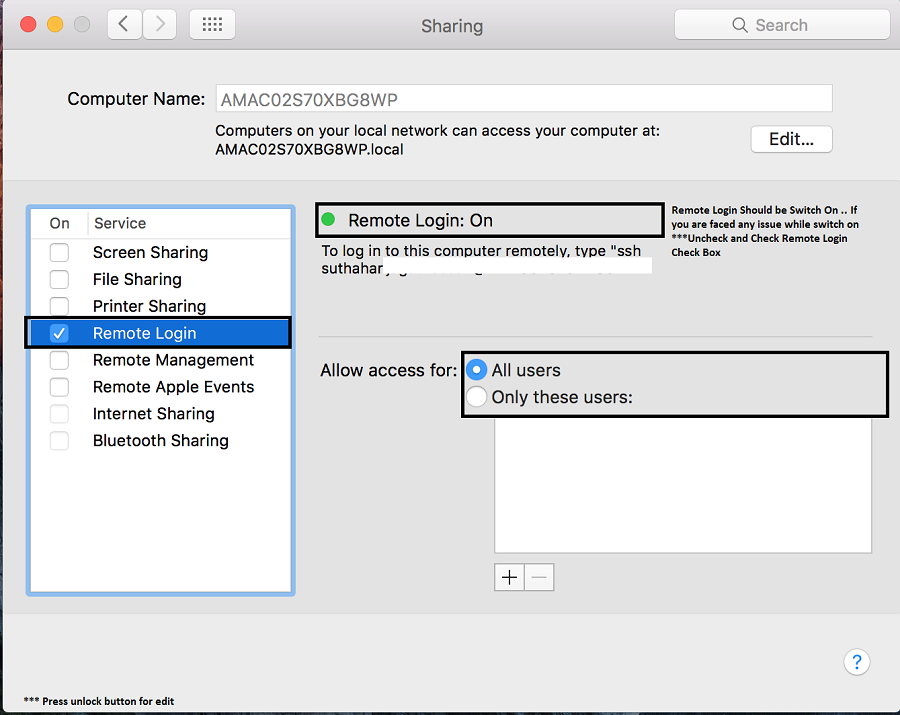
Task: Click the On column header
Action: (59, 223)
